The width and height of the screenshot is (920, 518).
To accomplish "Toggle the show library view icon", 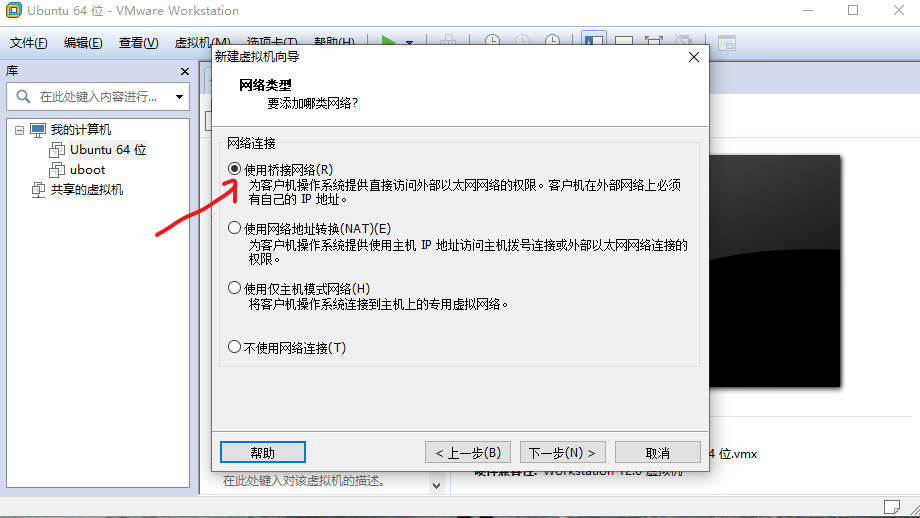I will click(594, 40).
